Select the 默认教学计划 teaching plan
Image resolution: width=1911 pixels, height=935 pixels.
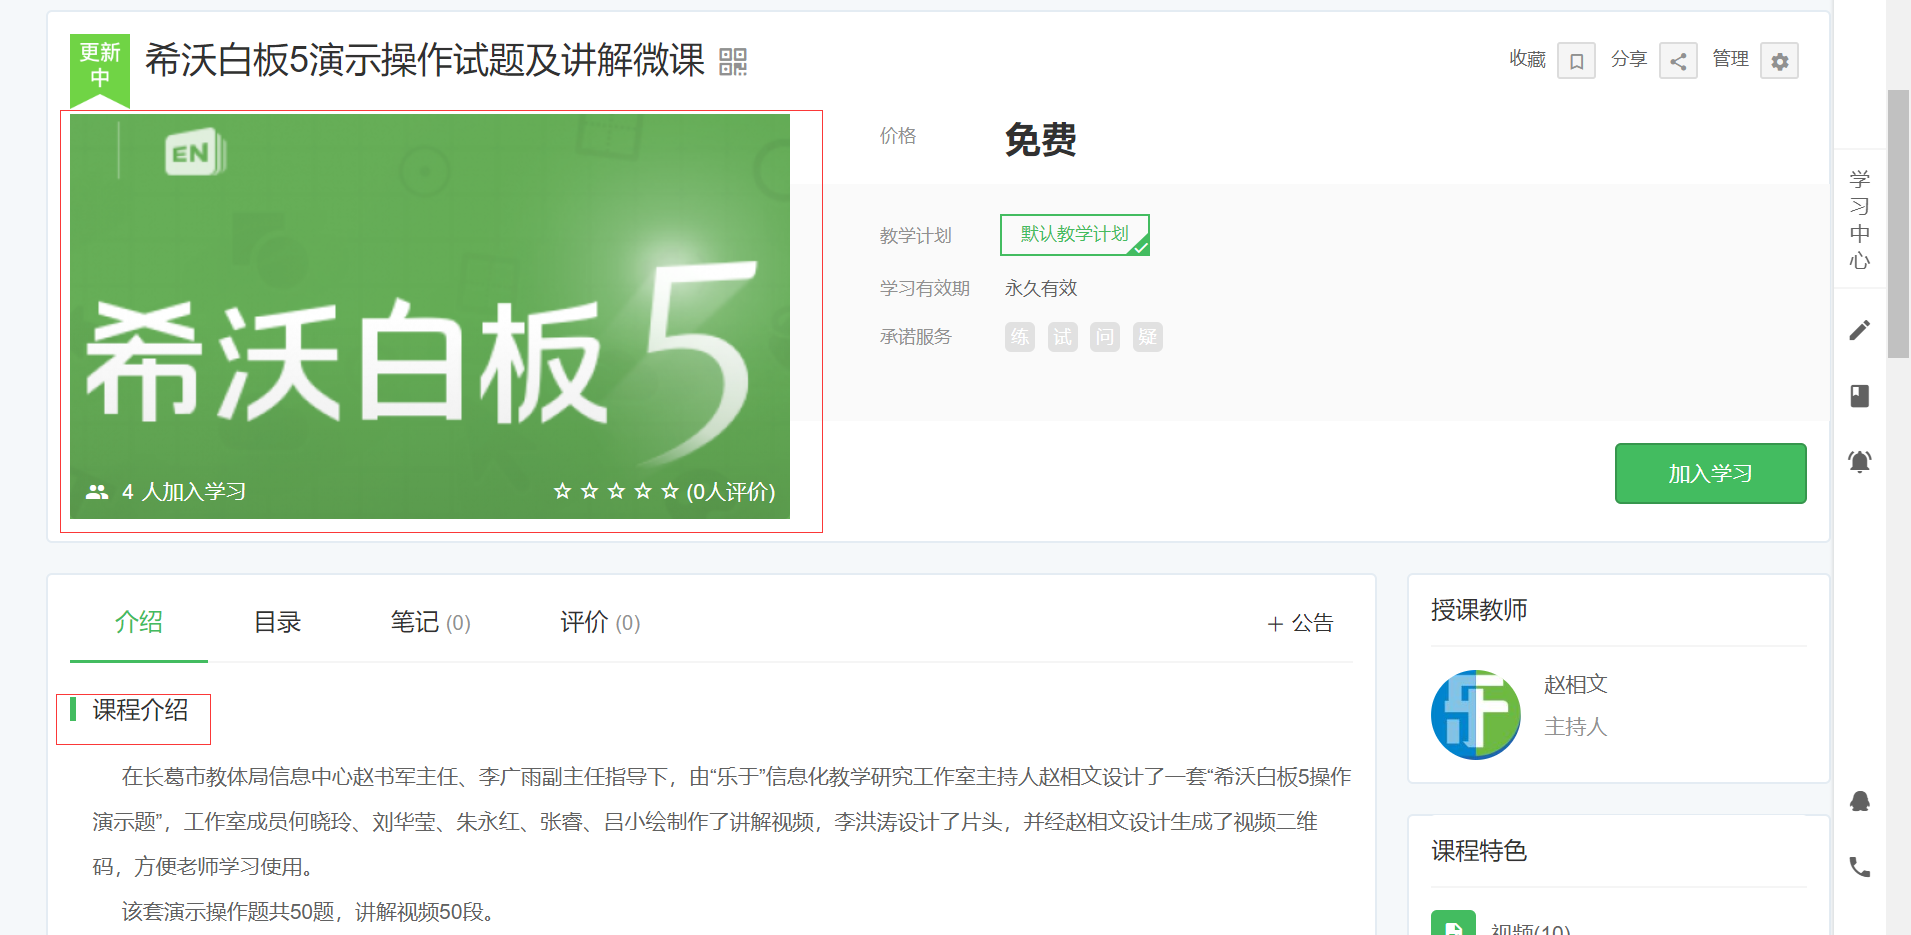point(1075,235)
